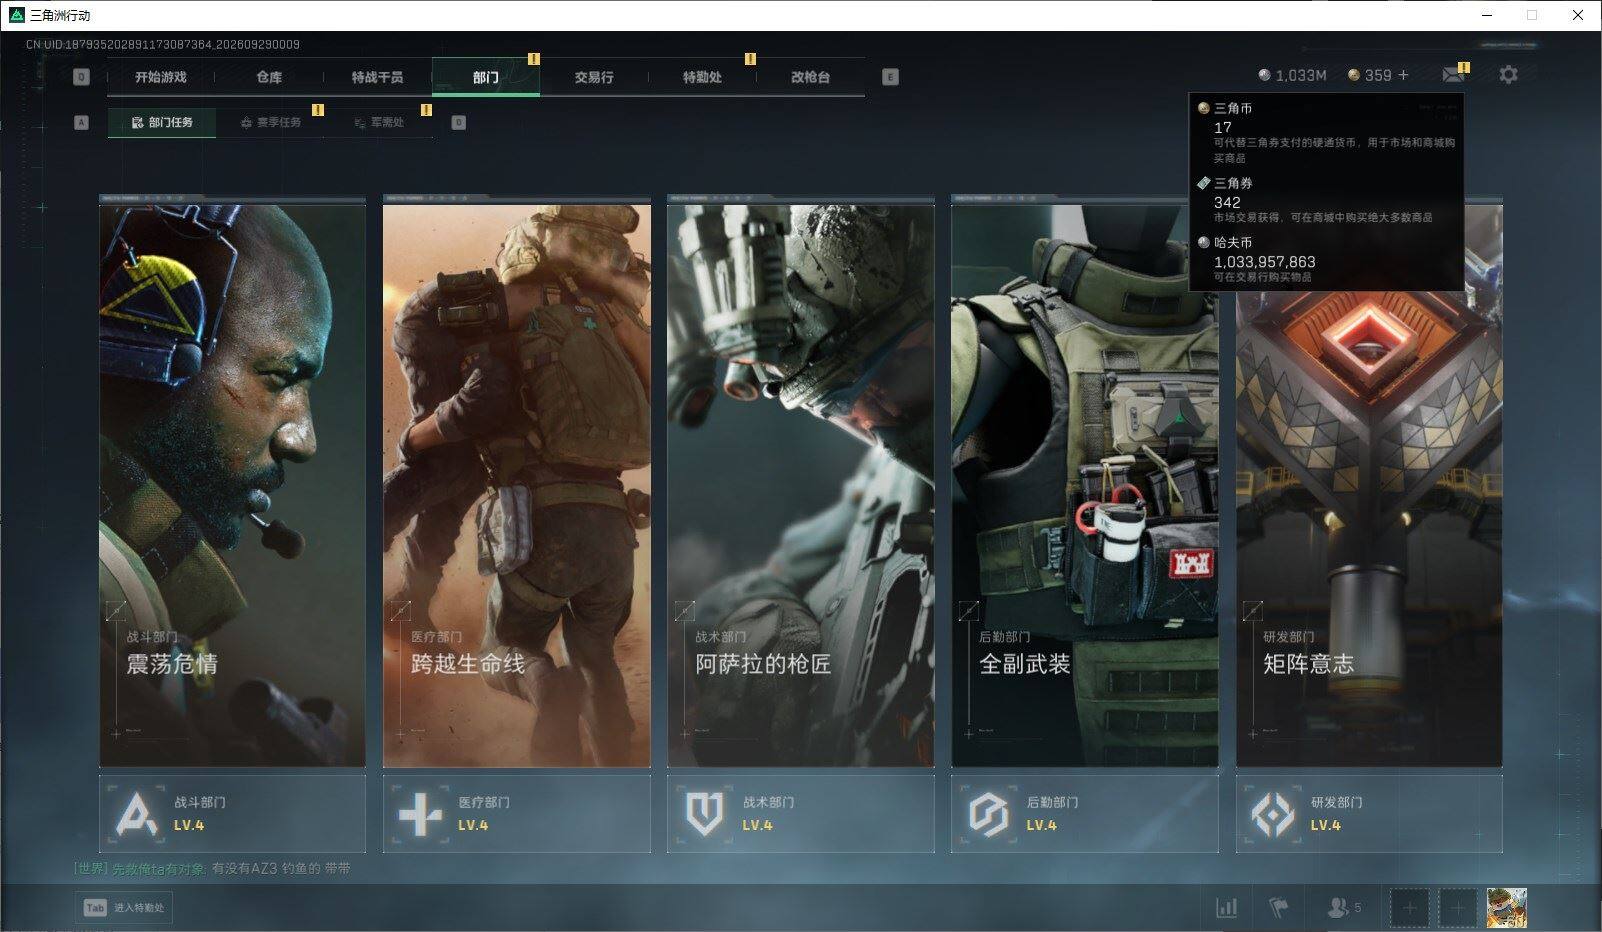Open the 交易行 tab
This screenshot has height=932, width=1602.
pyautogui.click(x=594, y=77)
